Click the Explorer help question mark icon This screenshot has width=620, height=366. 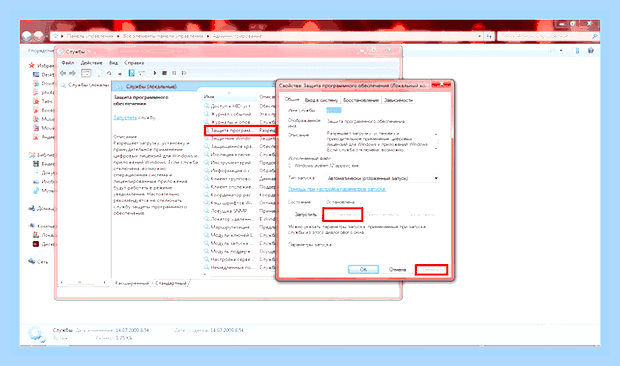click(591, 51)
